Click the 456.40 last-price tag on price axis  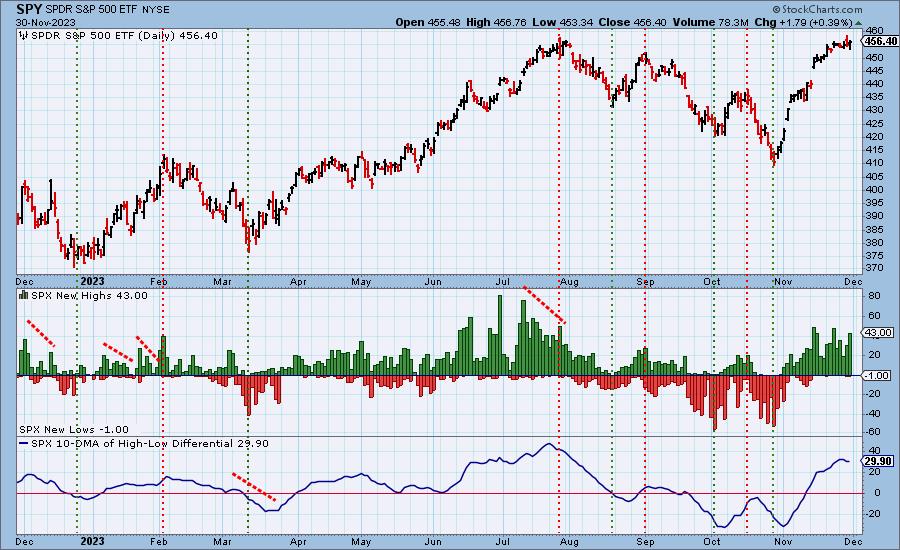pyautogui.click(x=880, y=41)
